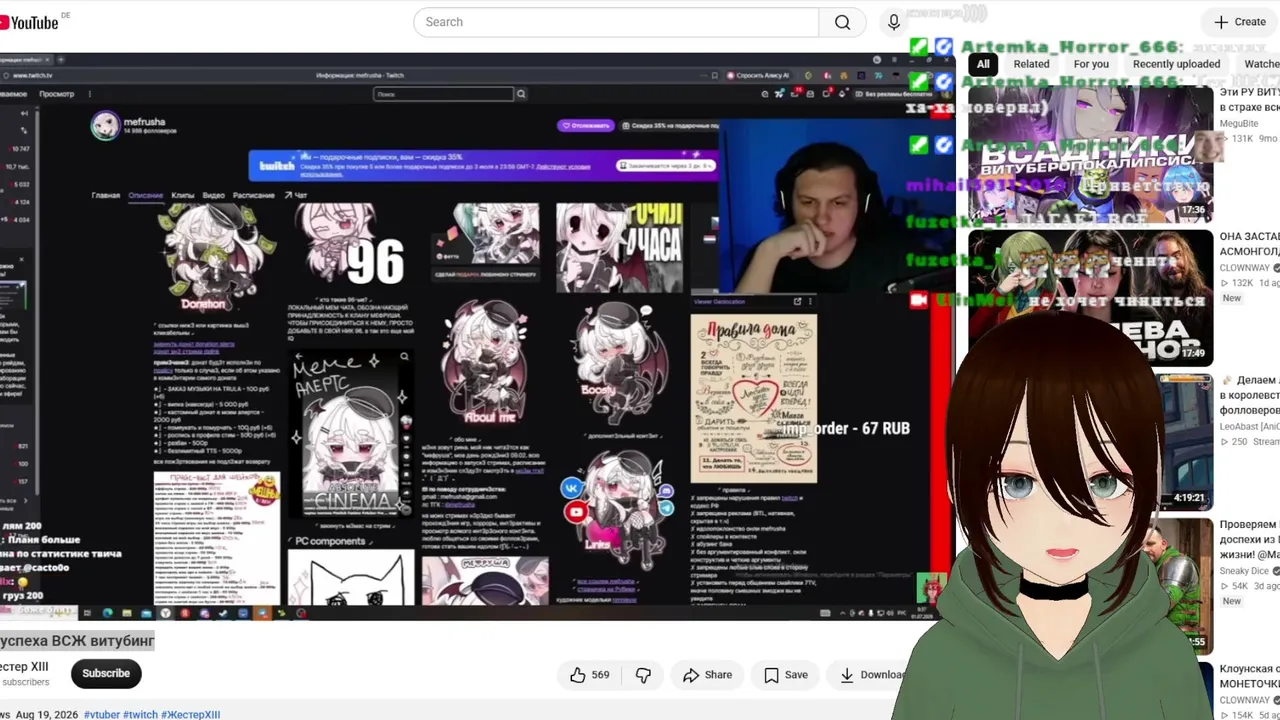The height and width of the screenshot is (720, 1280).
Task: Open video title starting 'Делаем'
Action: coord(1249,396)
